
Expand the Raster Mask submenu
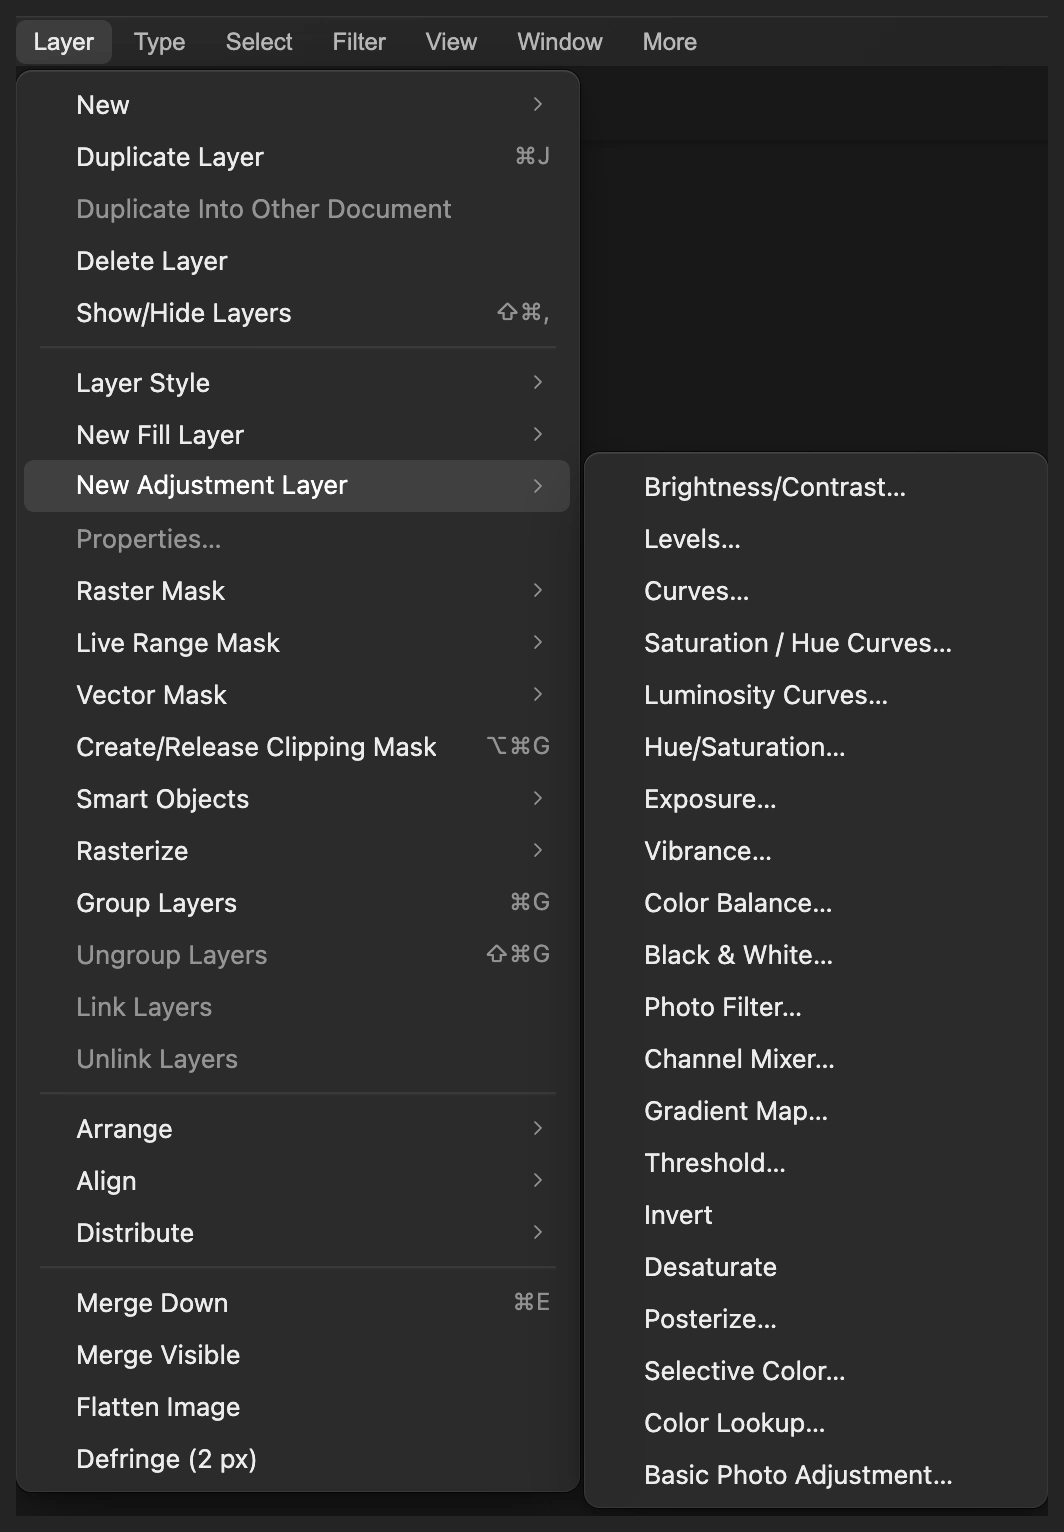click(297, 591)
